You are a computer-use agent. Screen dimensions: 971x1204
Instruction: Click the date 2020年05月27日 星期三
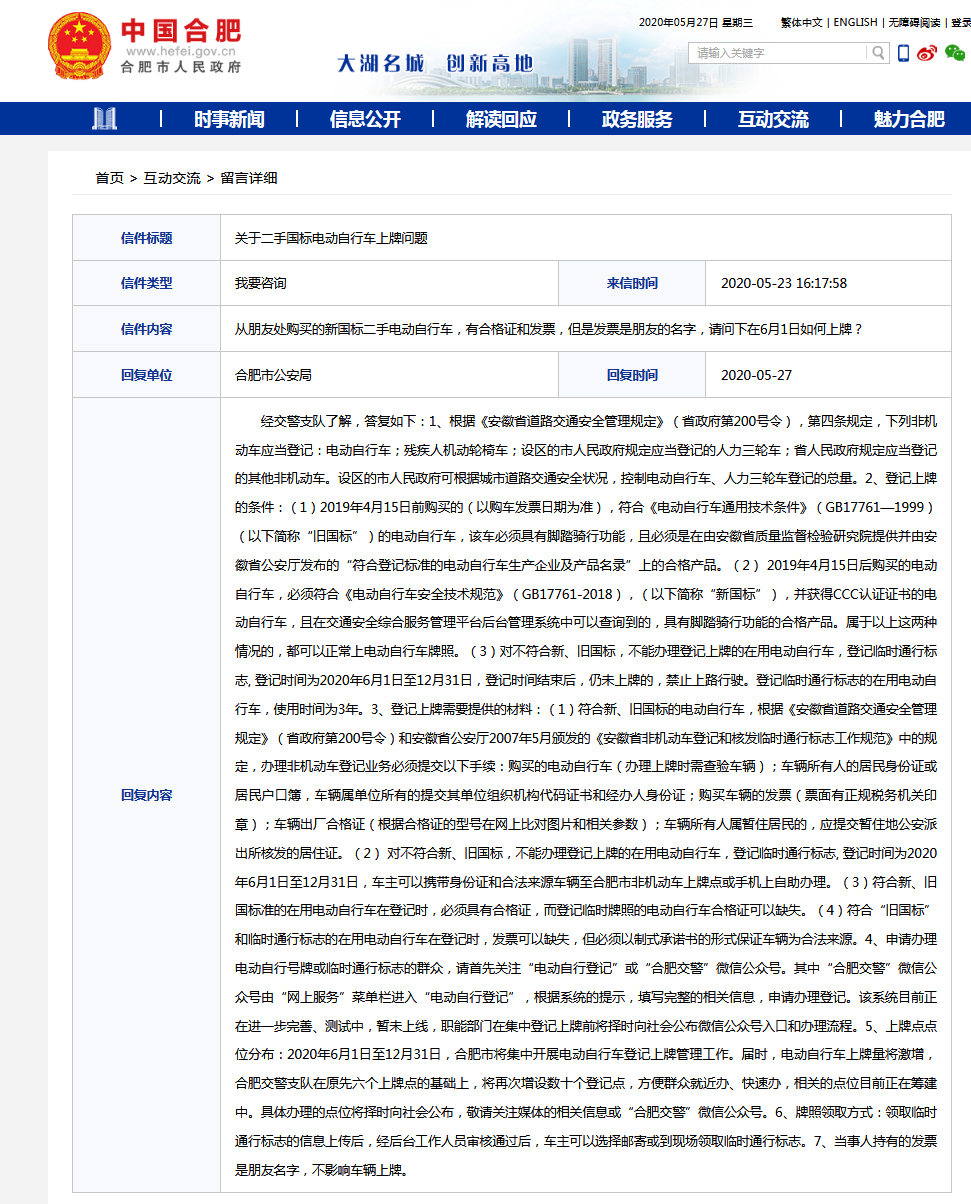tap(695, 22)
